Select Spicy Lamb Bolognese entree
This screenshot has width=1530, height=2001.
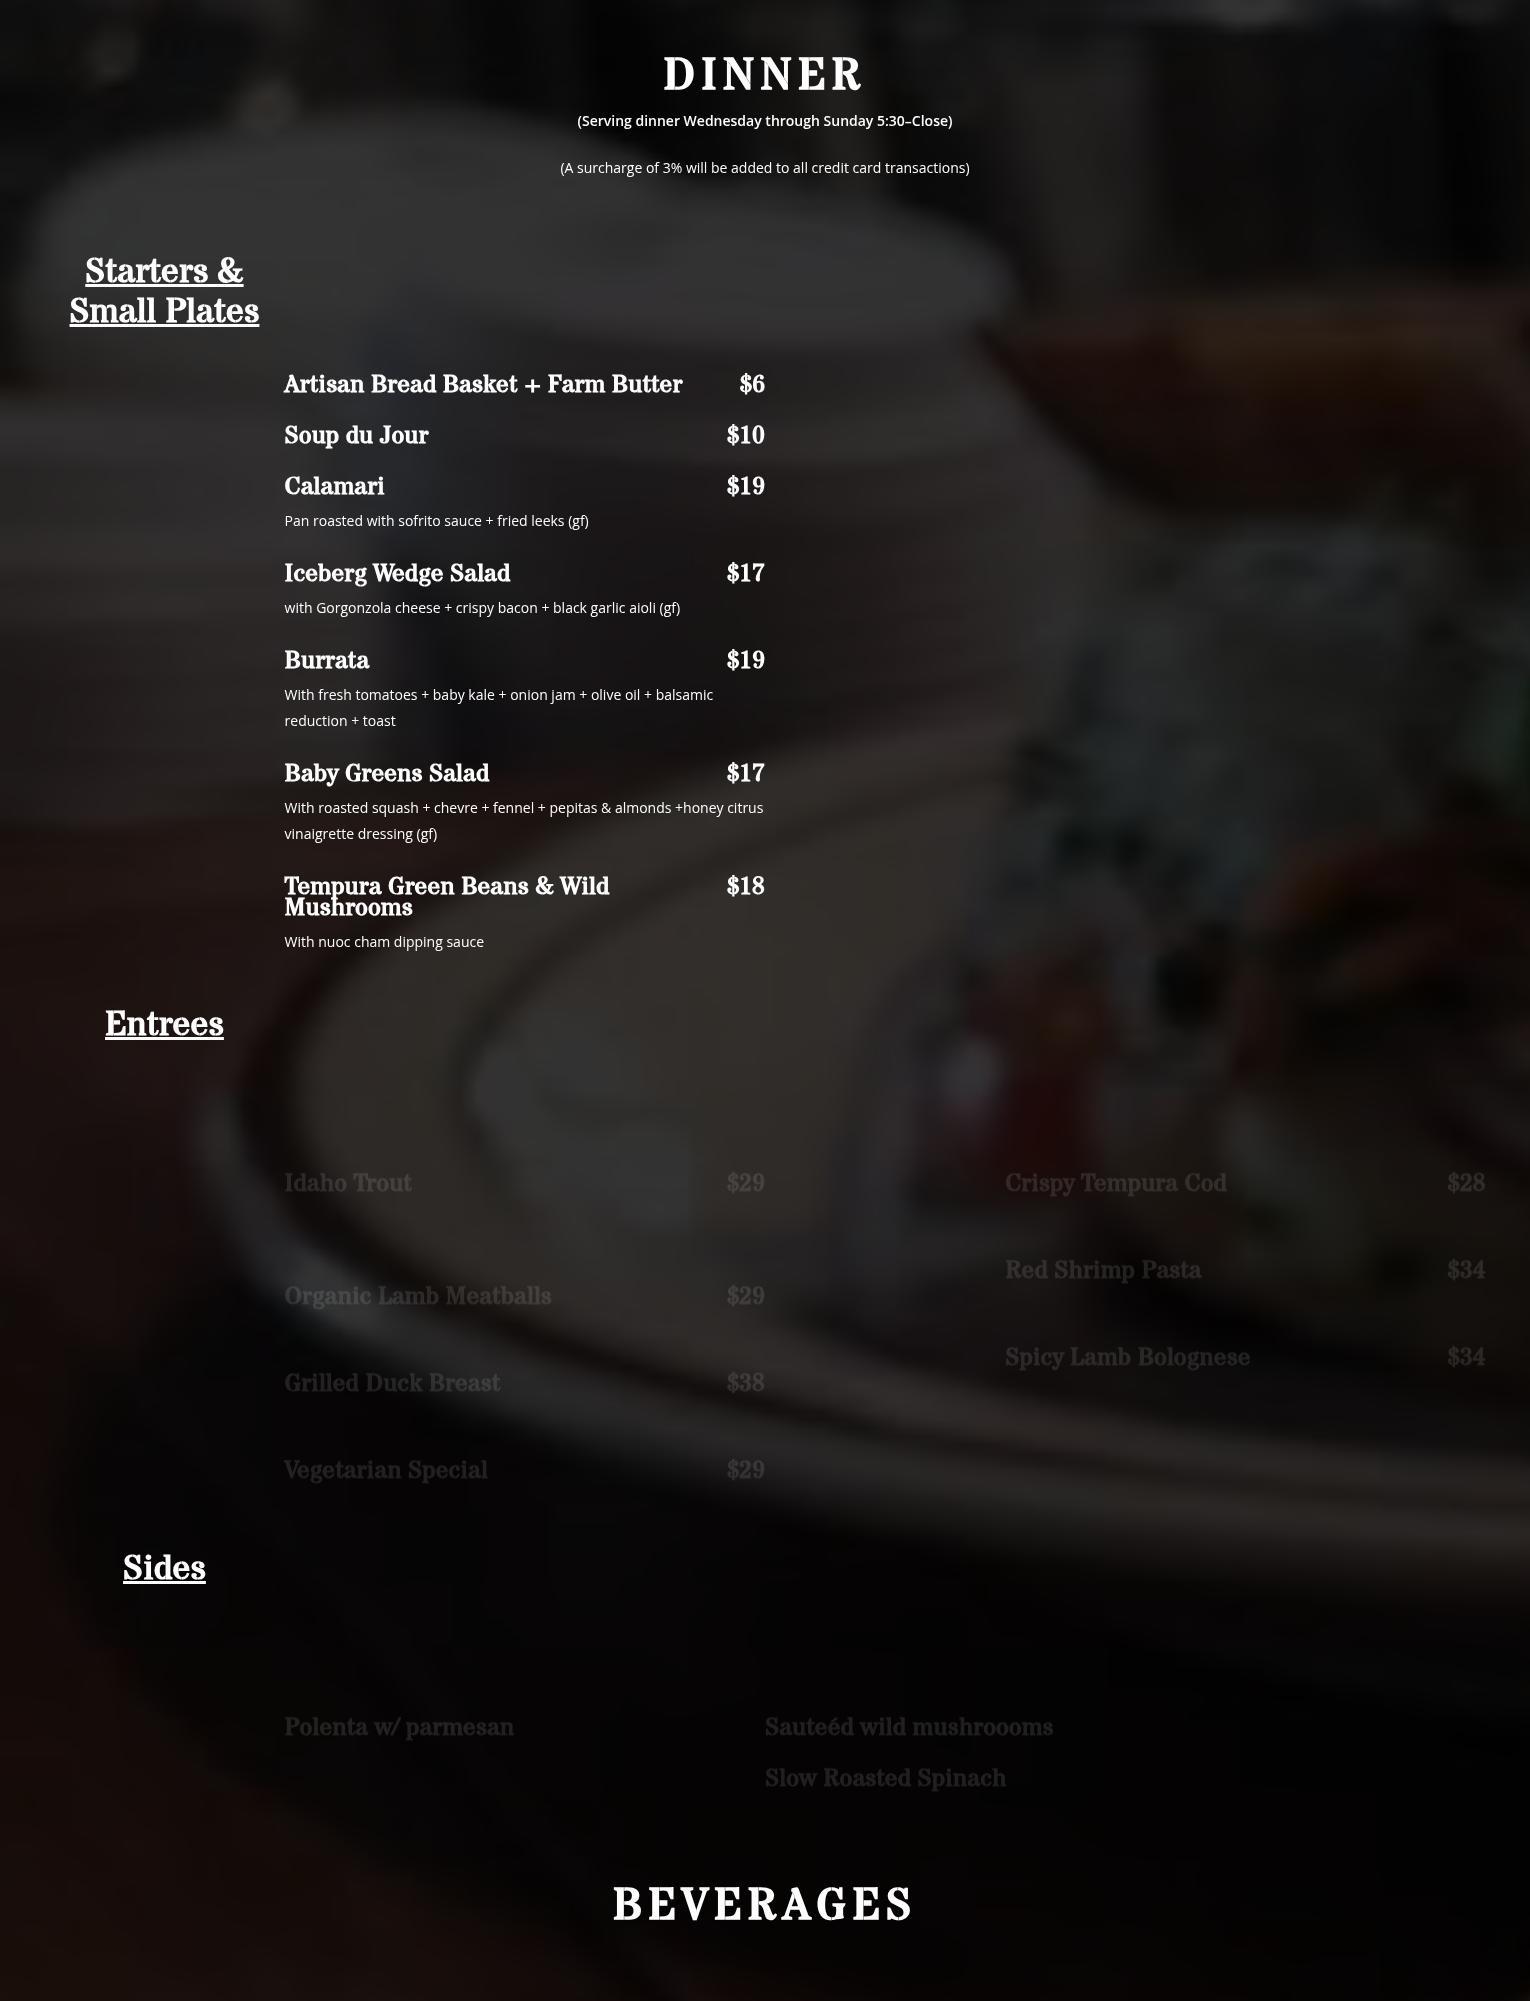[1128, 1357]
